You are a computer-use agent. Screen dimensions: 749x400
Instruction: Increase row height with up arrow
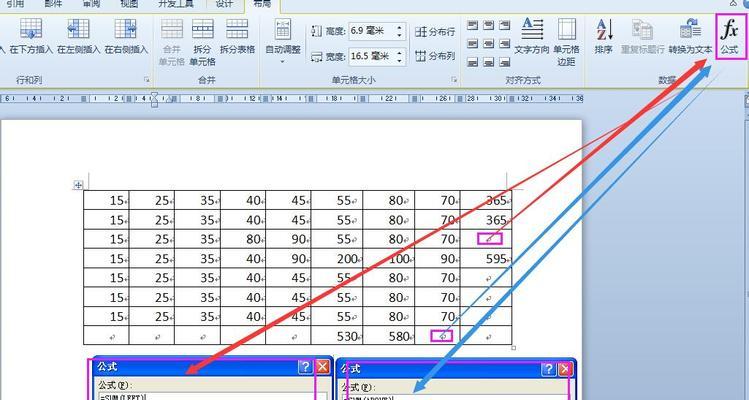(x=399, y=28)
